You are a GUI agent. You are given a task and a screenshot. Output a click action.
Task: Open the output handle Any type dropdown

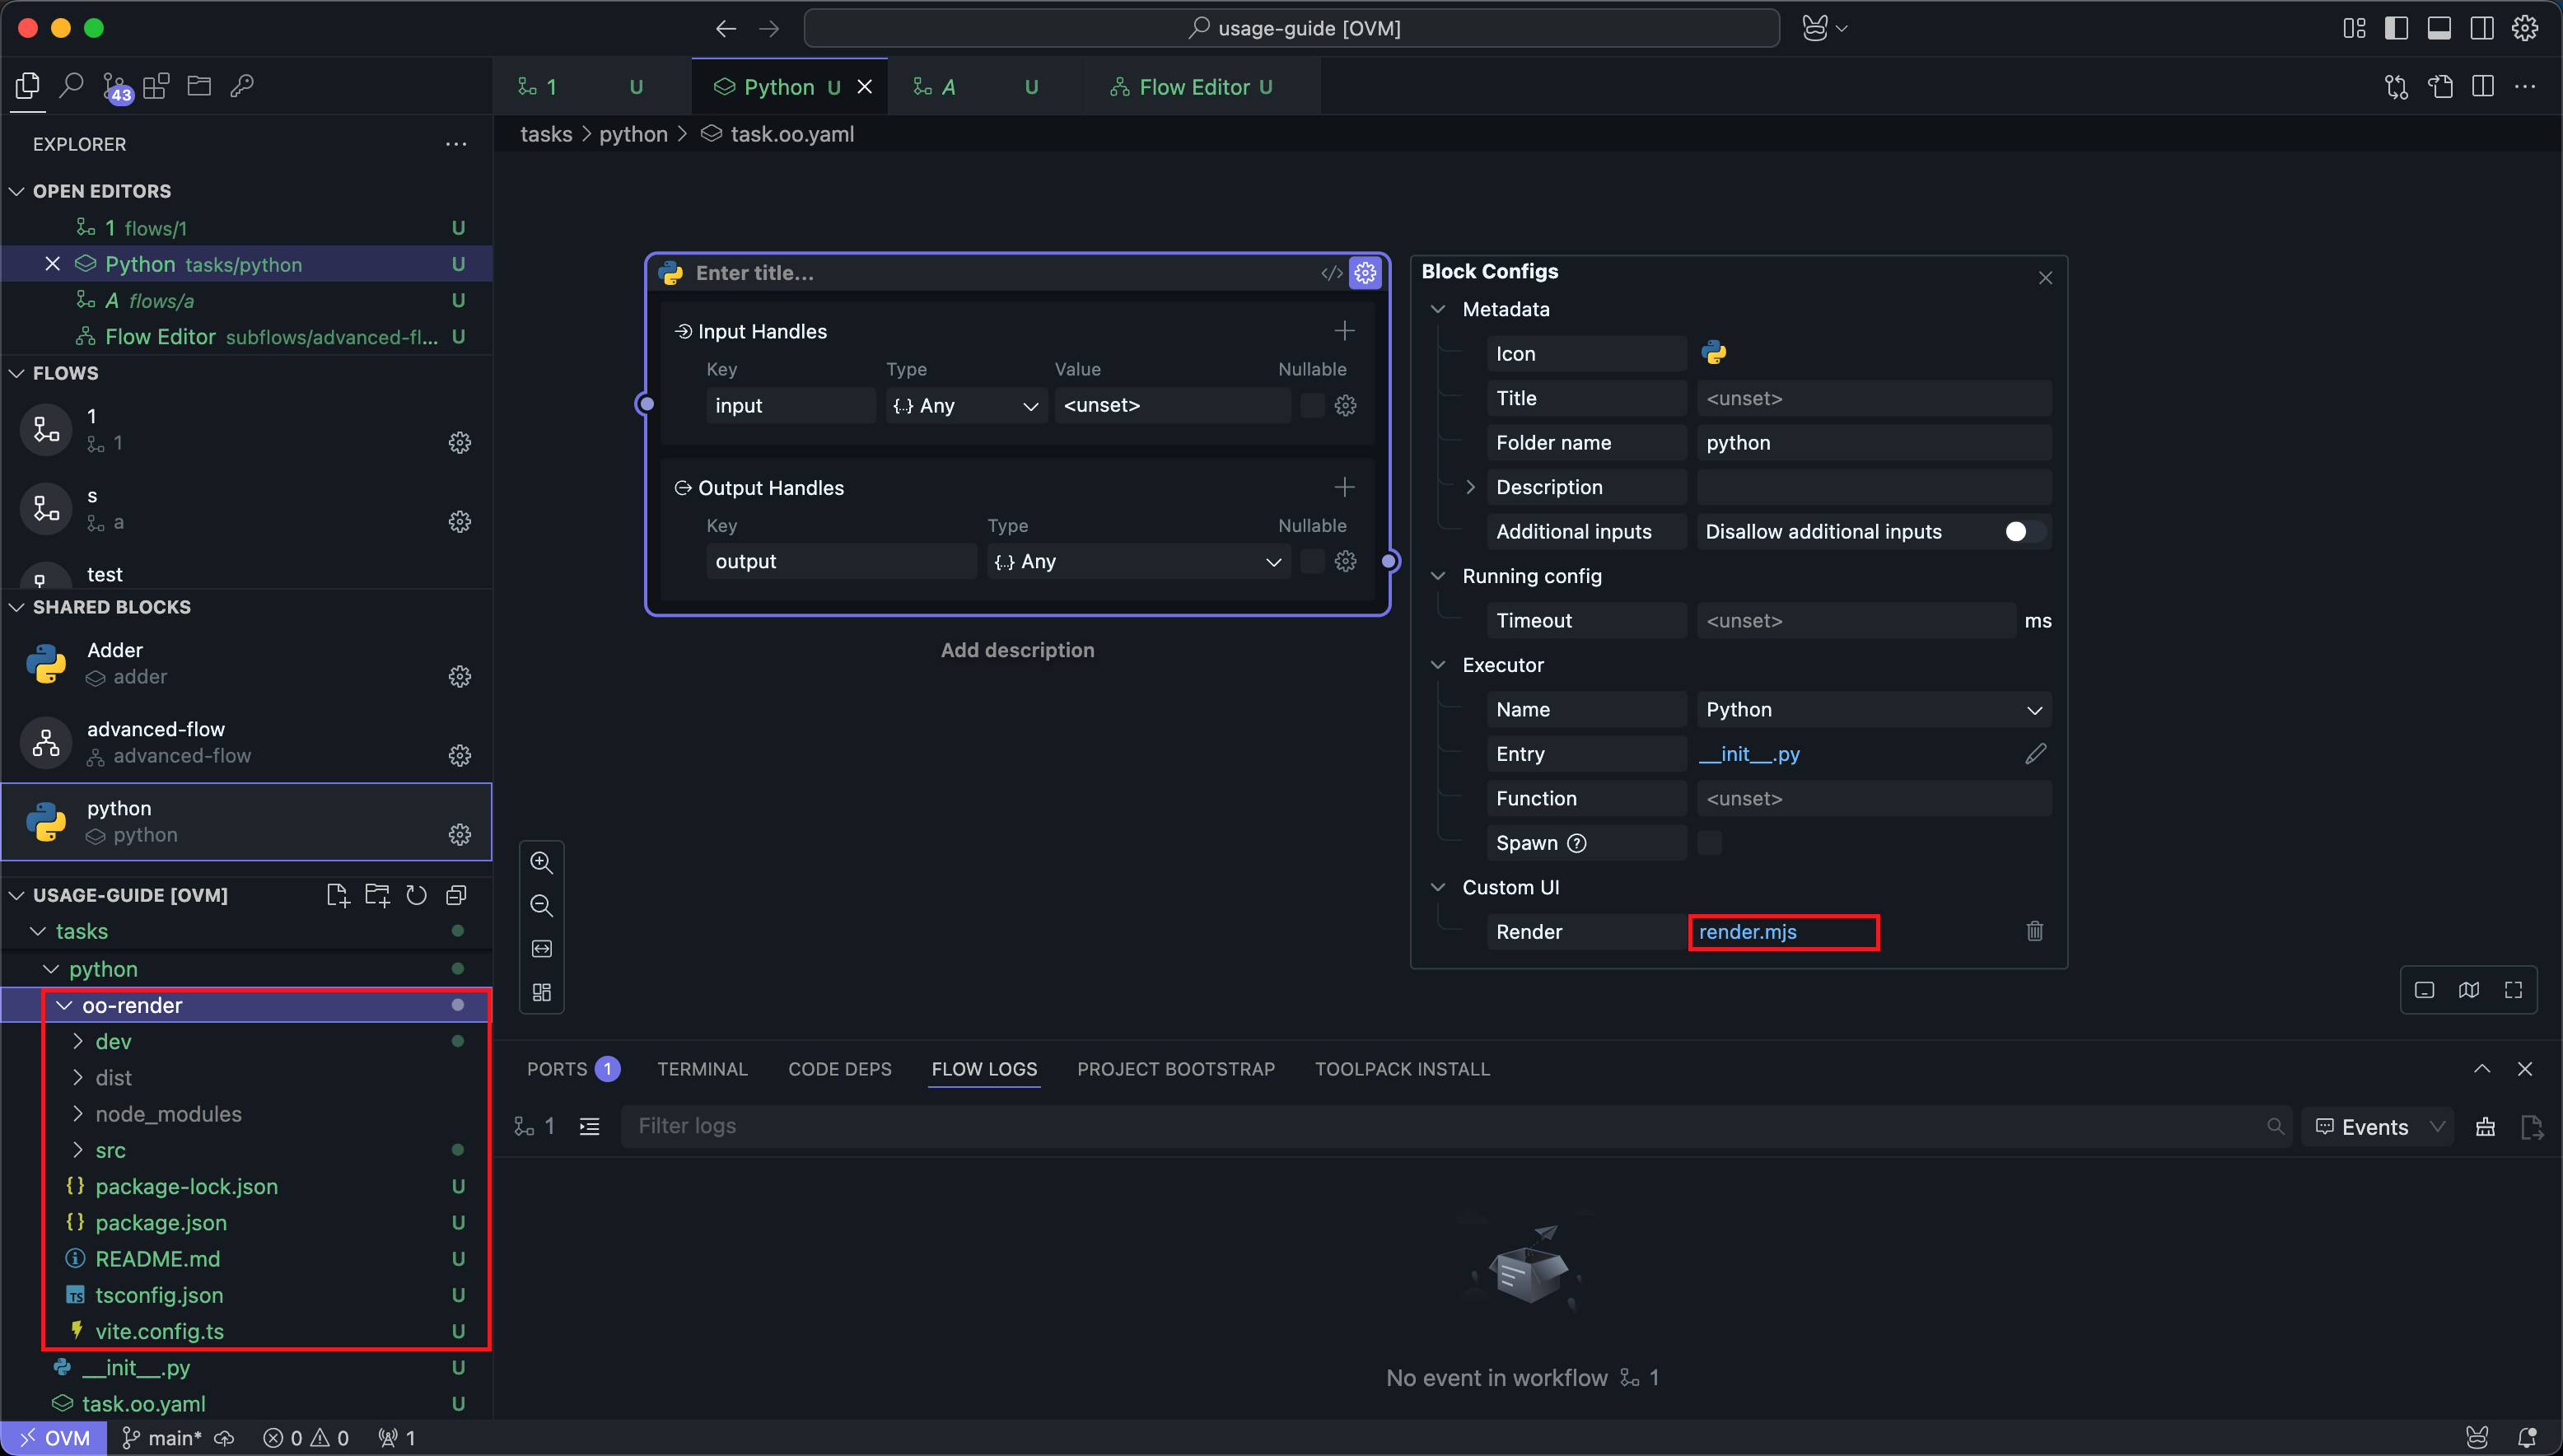point(1137,561)
